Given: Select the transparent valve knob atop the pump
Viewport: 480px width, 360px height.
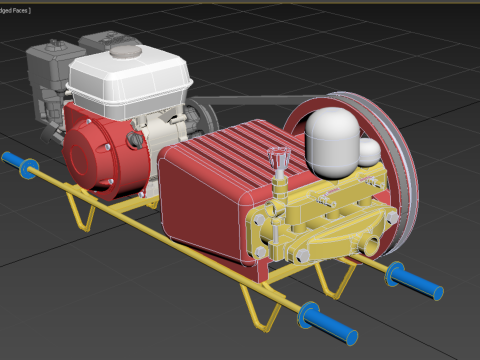Looking at the screenshot, I should (279, 158).
